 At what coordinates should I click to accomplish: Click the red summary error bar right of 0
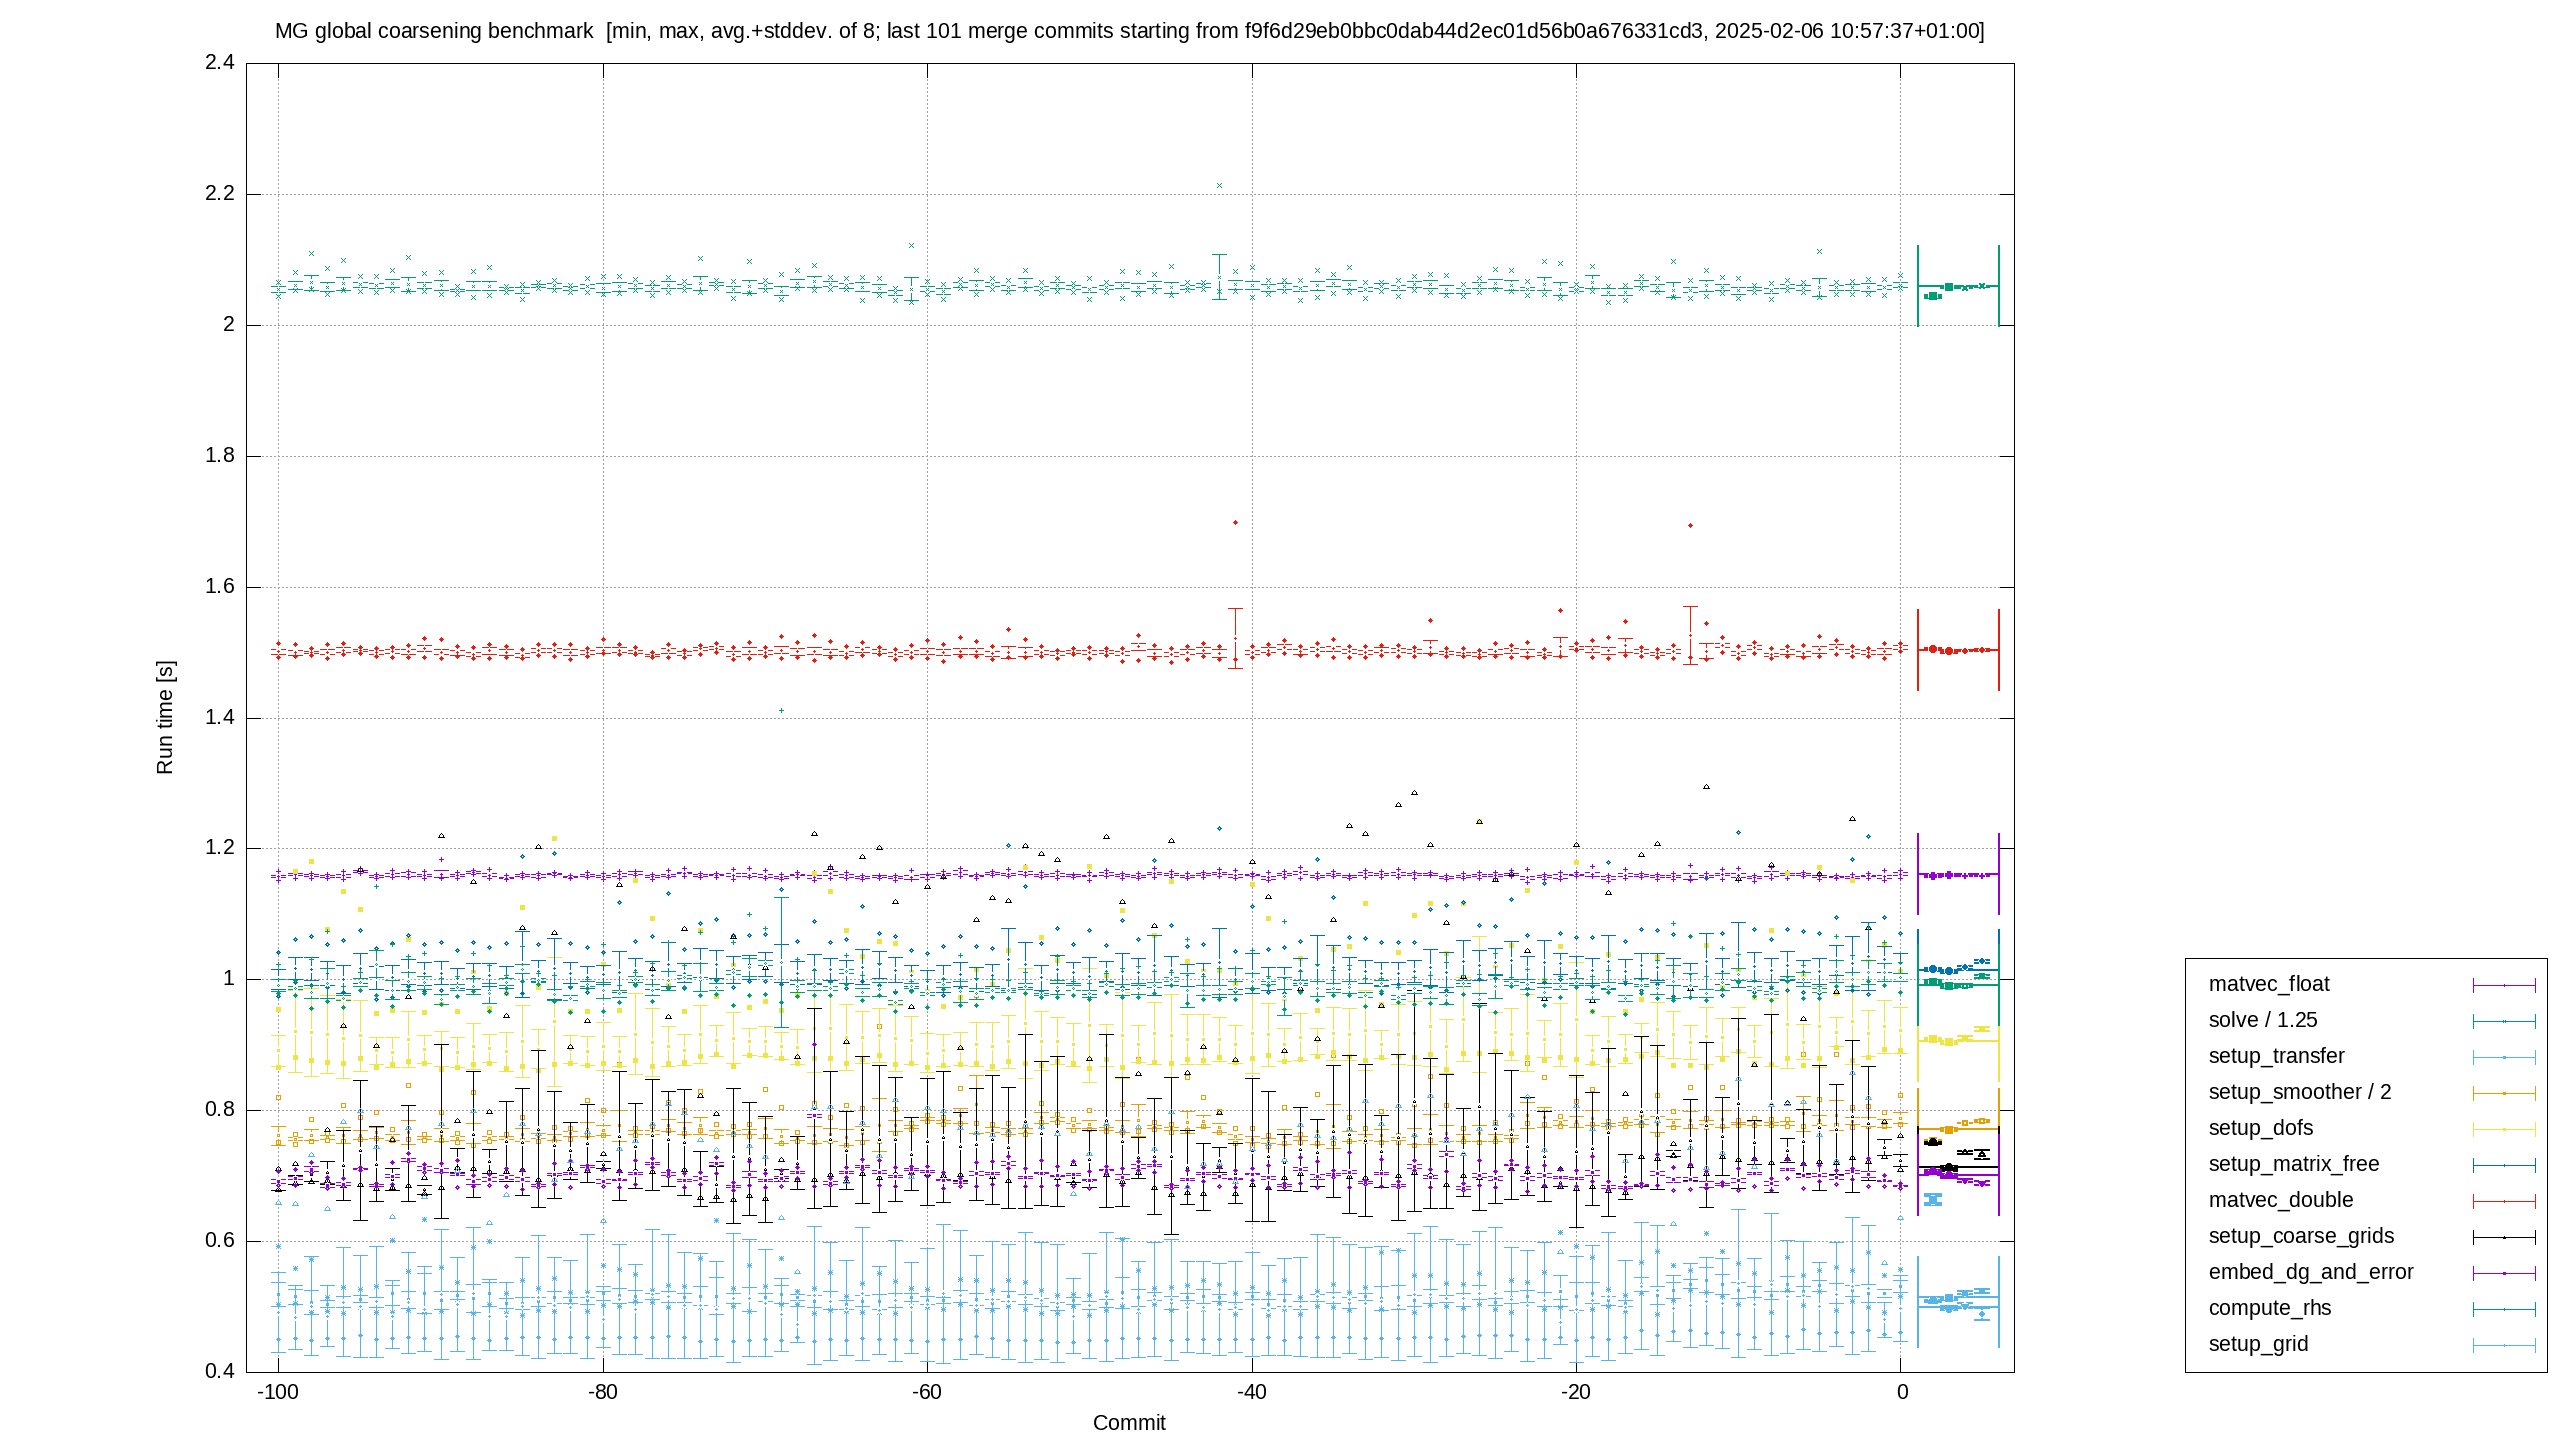click(x=1958, y=650)
